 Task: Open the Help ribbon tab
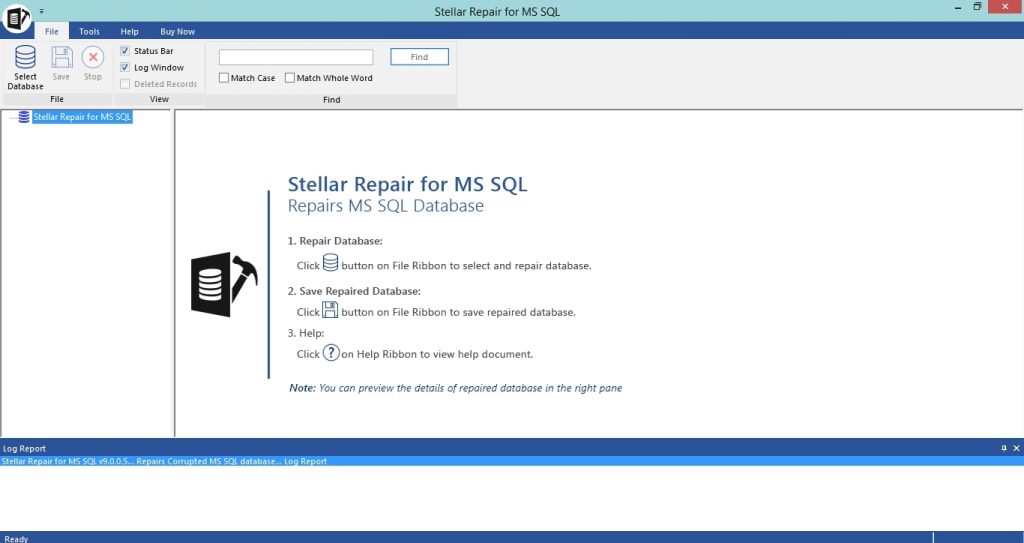coord(129,31)
